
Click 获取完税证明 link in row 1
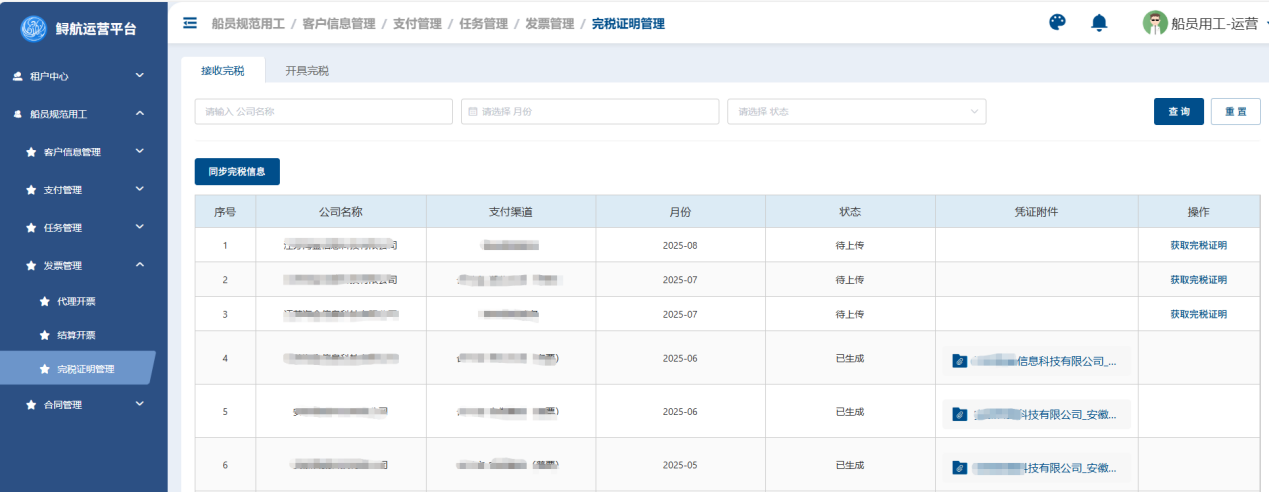point(1198,245)
